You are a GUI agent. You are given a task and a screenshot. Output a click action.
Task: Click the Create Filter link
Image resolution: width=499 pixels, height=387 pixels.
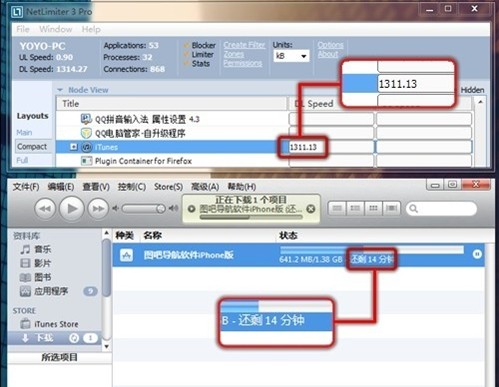tap(244, 45)
